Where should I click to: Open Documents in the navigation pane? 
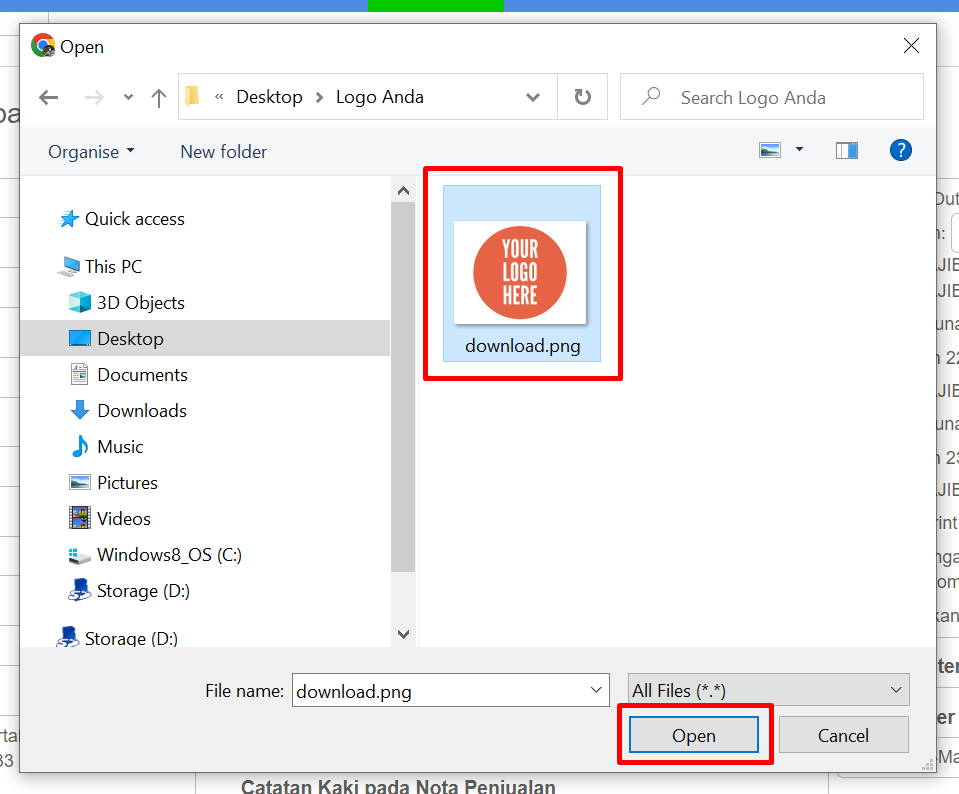click(x=143, y=375)
